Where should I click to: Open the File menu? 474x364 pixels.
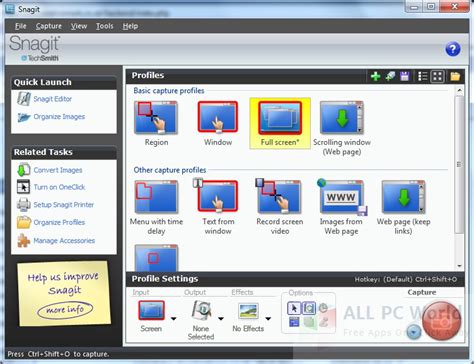21,26
